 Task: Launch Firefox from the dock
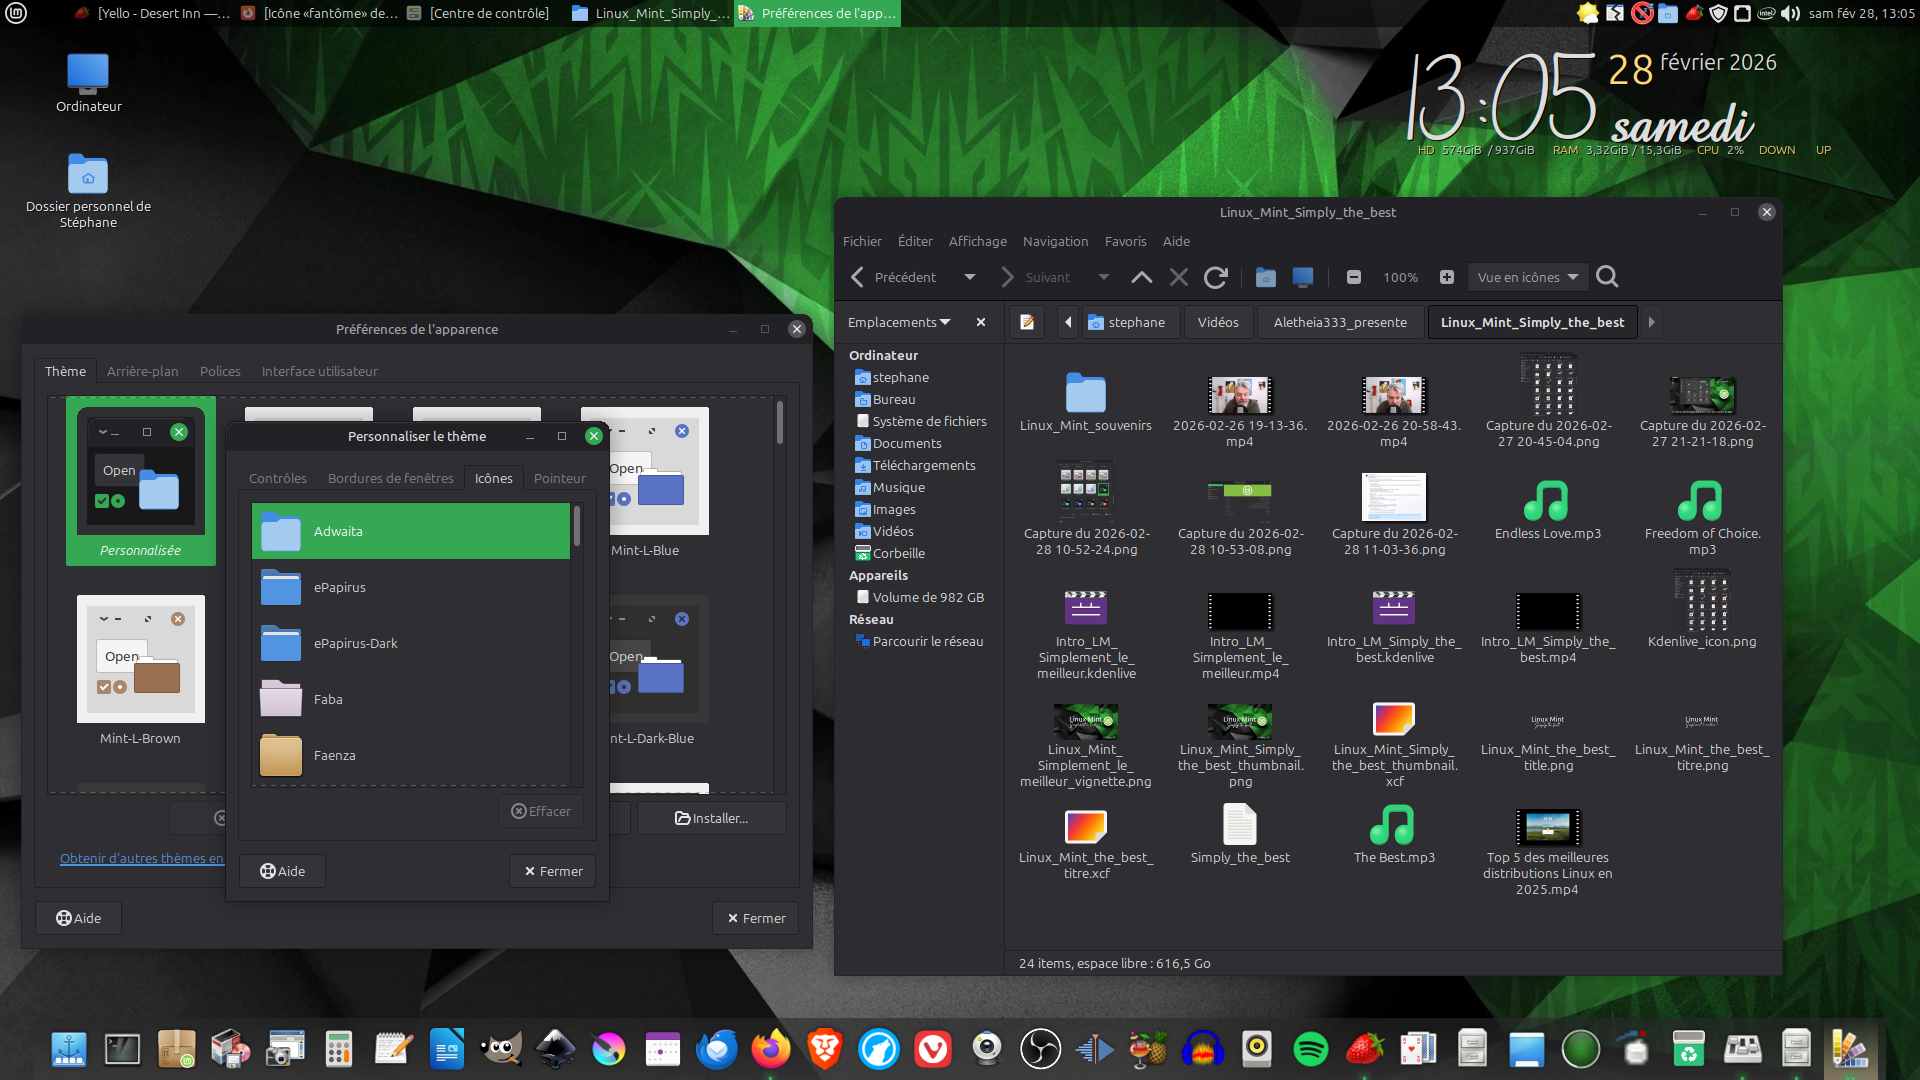point(771,1049)
